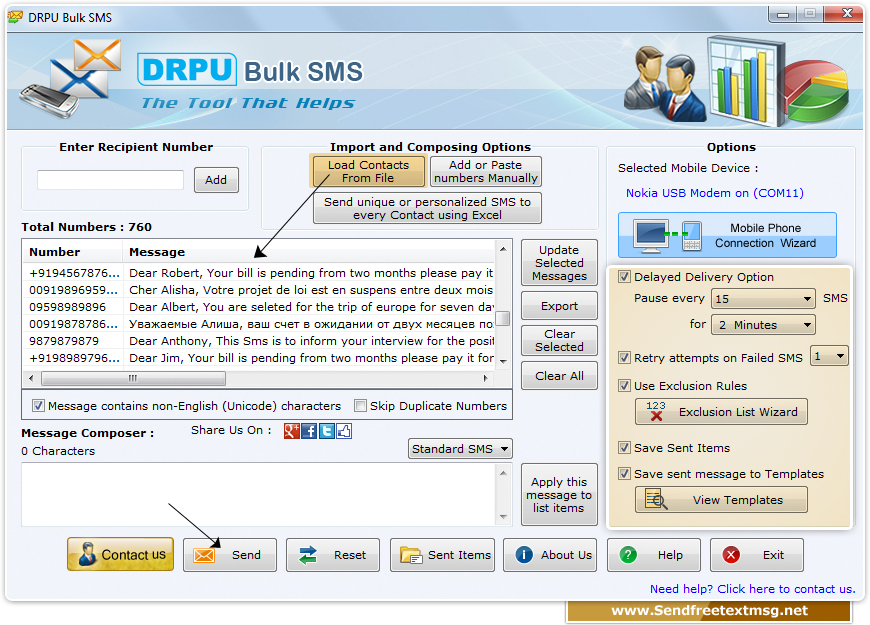Click contact list vertical scroll down arrow
This screenshot has width=870, height=625.
pos(503,361)
